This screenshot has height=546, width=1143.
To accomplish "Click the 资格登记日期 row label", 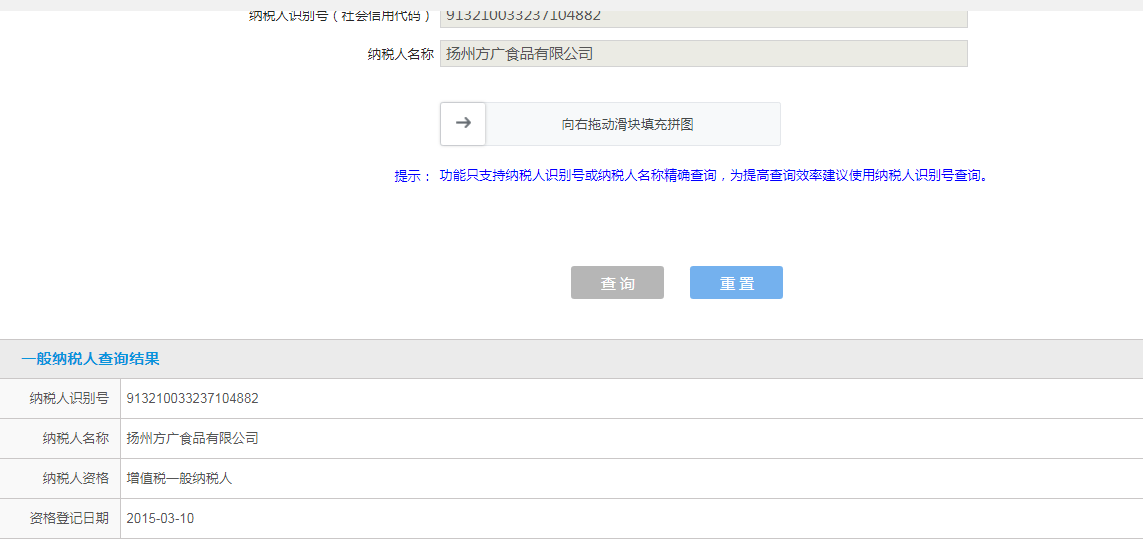I will point(69,519).
